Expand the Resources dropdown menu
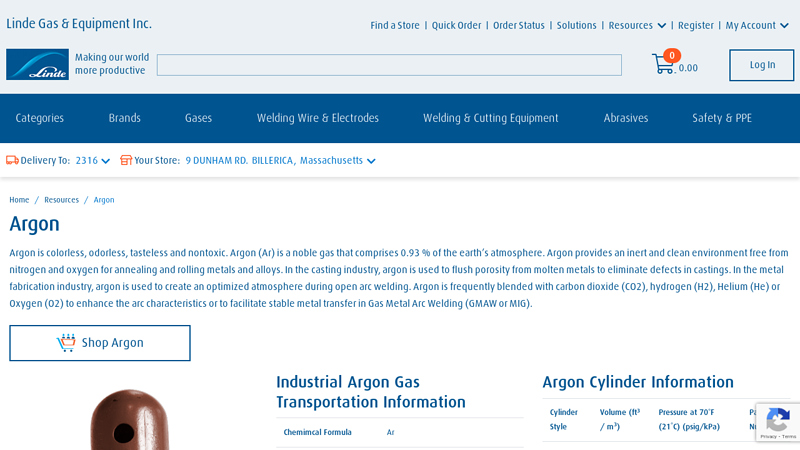Screen dimensions: 800x450 [x=637, y=25]
